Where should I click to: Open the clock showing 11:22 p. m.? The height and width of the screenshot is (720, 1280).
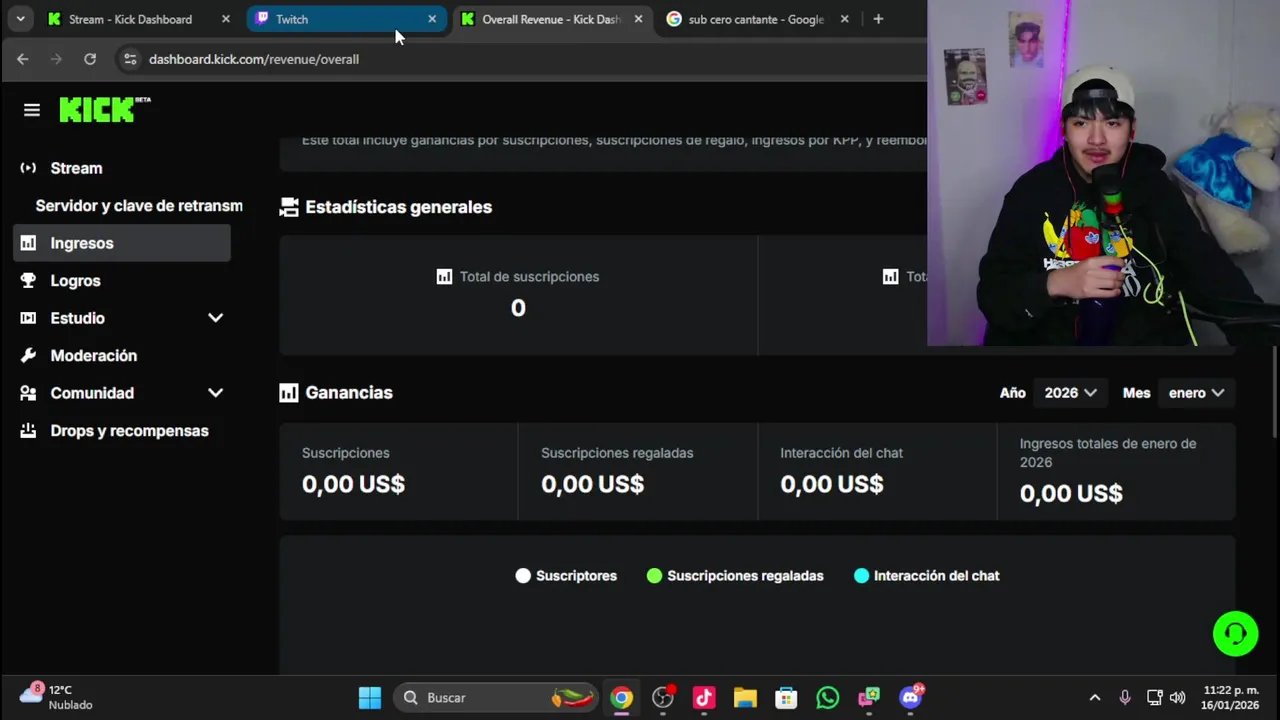[x=1230, y=697]
